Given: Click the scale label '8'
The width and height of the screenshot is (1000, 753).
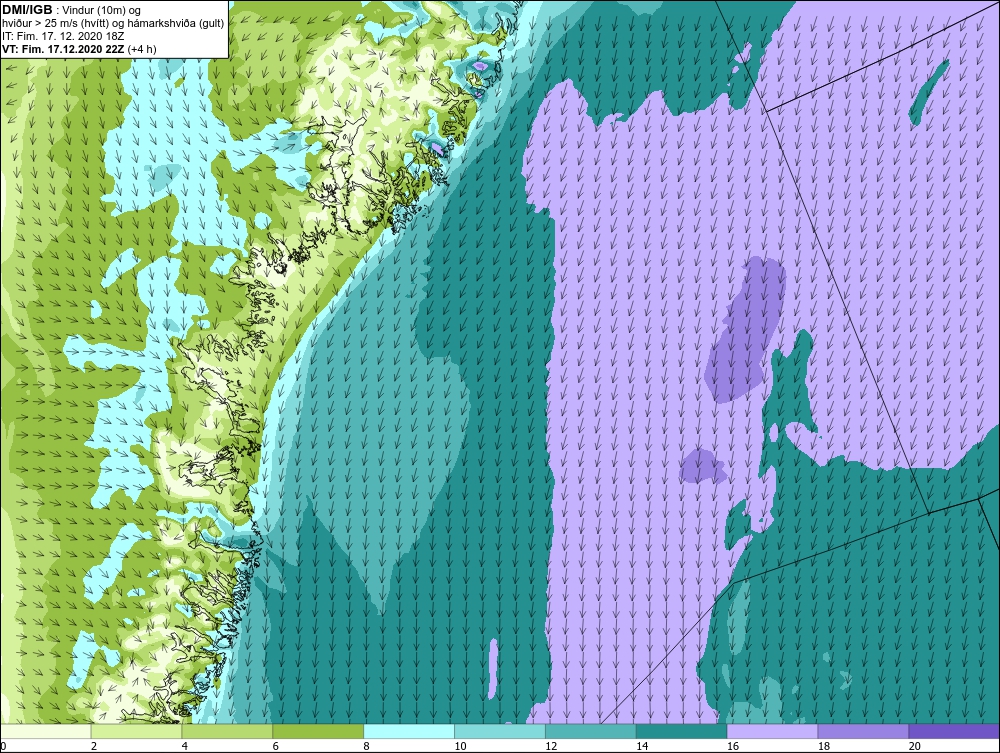Looking at the screenshot, I should (x=366, y=746).
